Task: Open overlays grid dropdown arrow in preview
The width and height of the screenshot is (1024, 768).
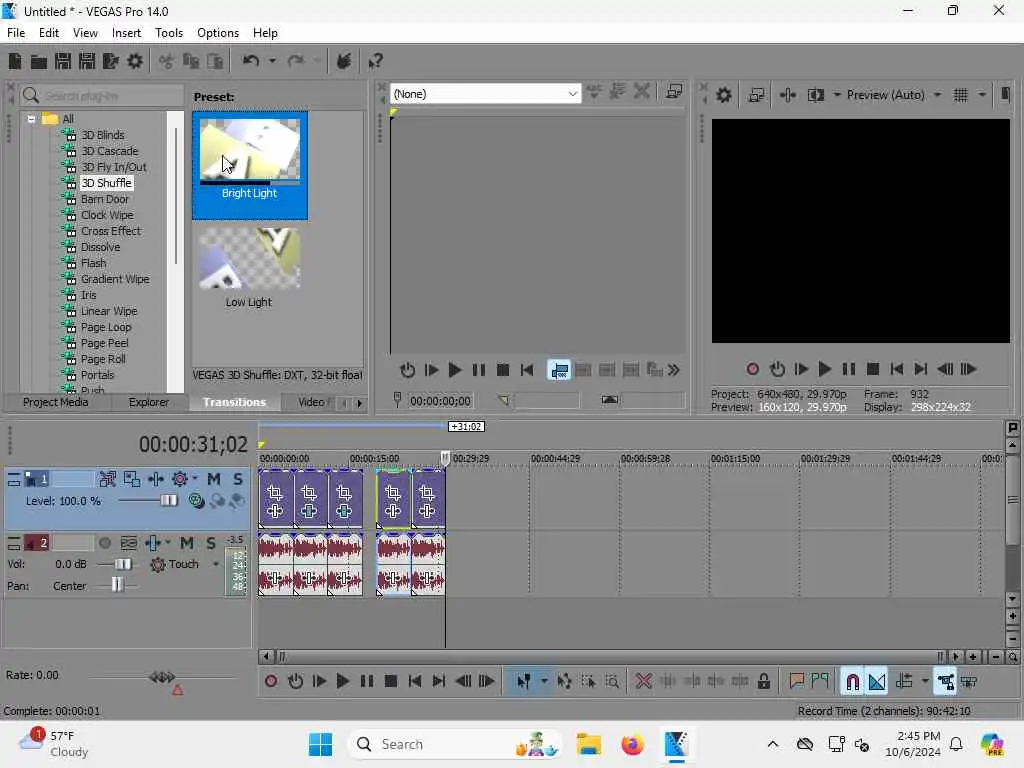Action: (982, 95)
